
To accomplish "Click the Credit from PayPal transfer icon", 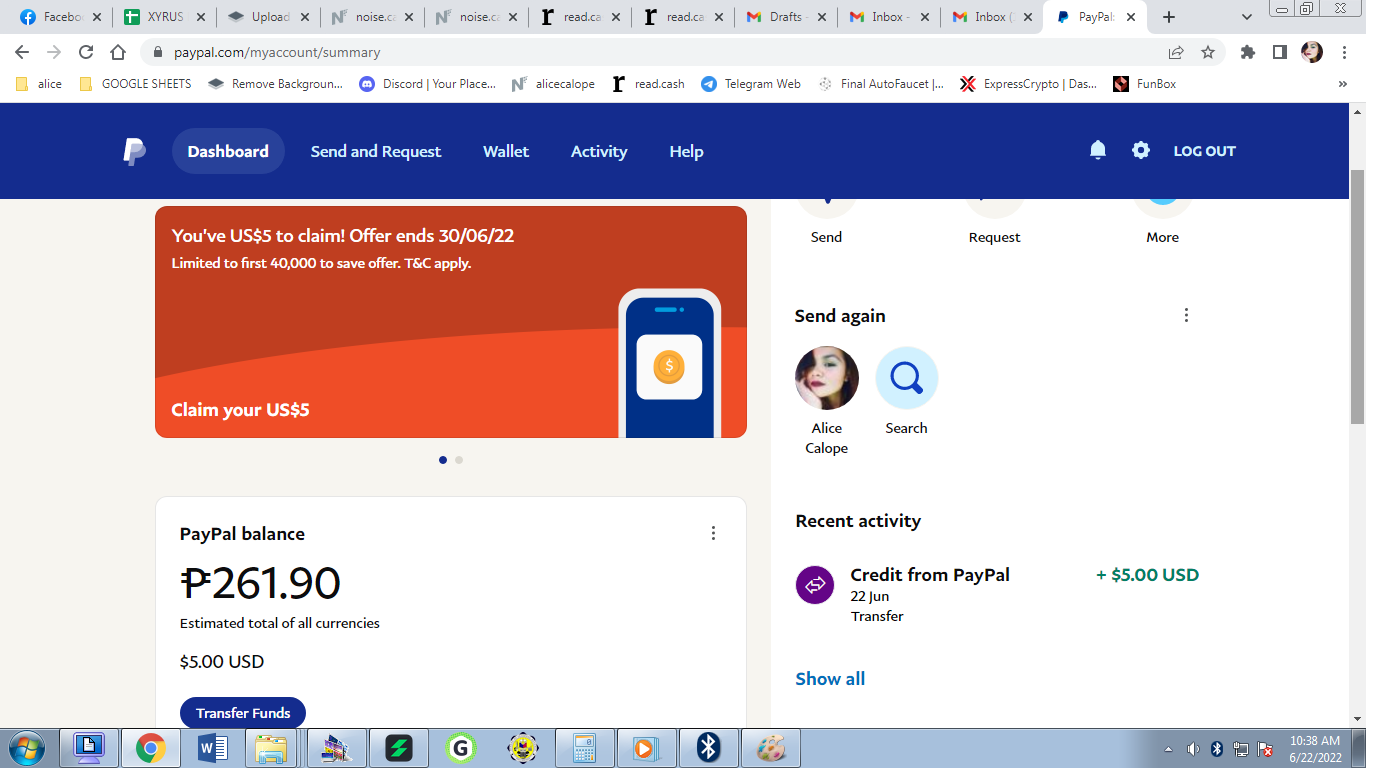I will [815, 585].
